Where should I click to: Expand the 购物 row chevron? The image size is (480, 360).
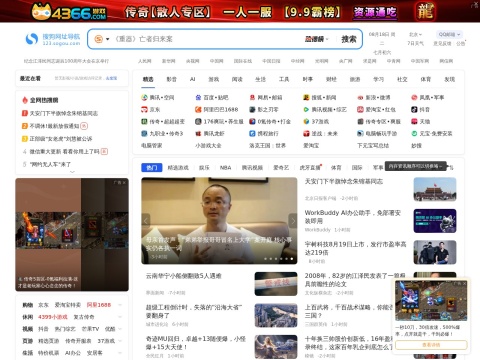click(120, 305)
